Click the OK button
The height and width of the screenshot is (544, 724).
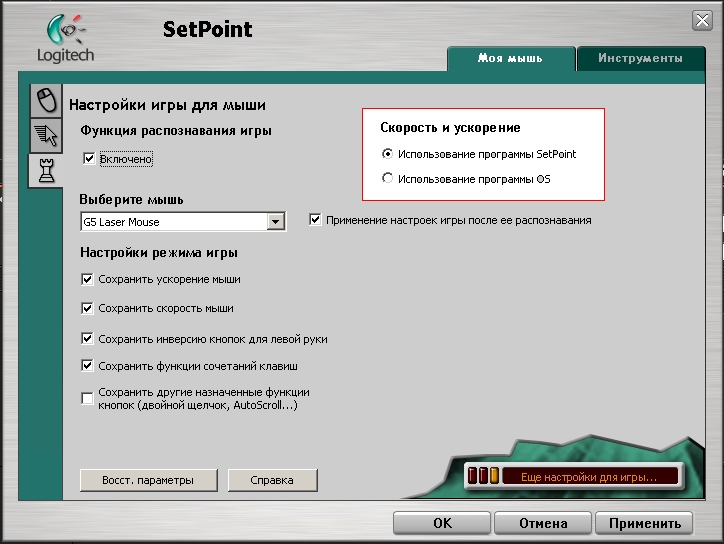pos(442,523)
